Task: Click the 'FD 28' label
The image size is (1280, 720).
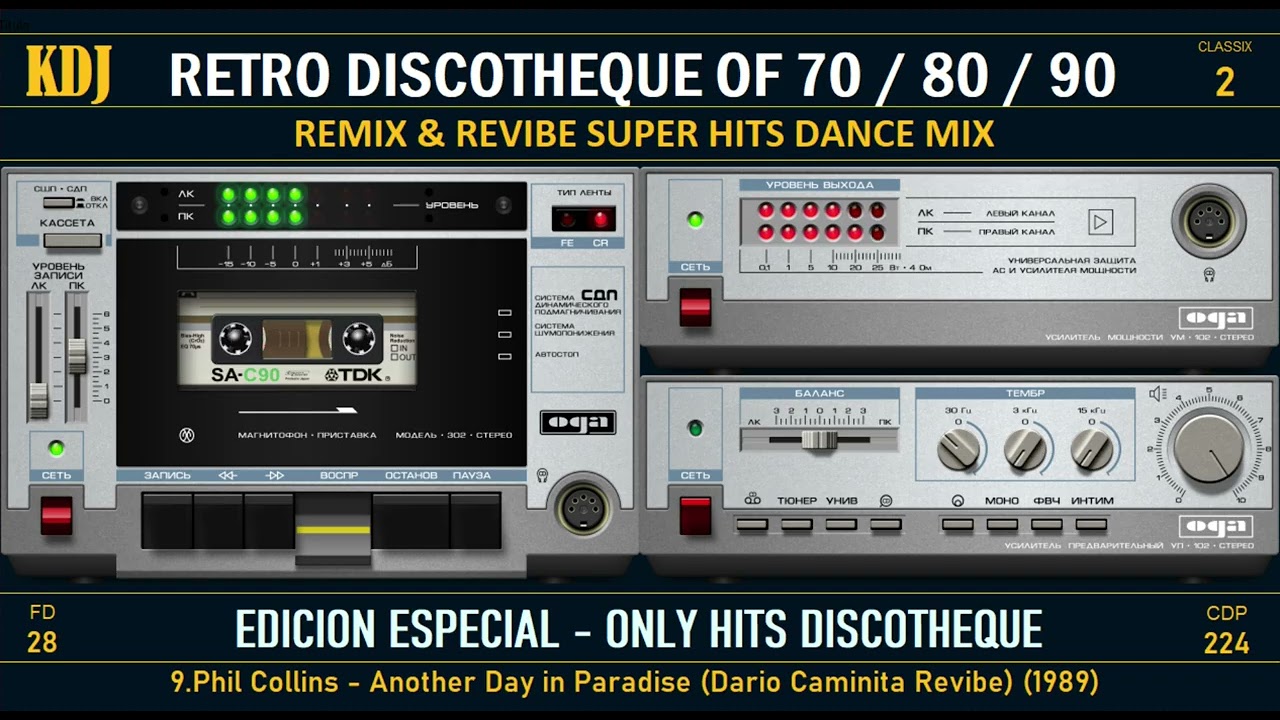Action: point(42,629)
